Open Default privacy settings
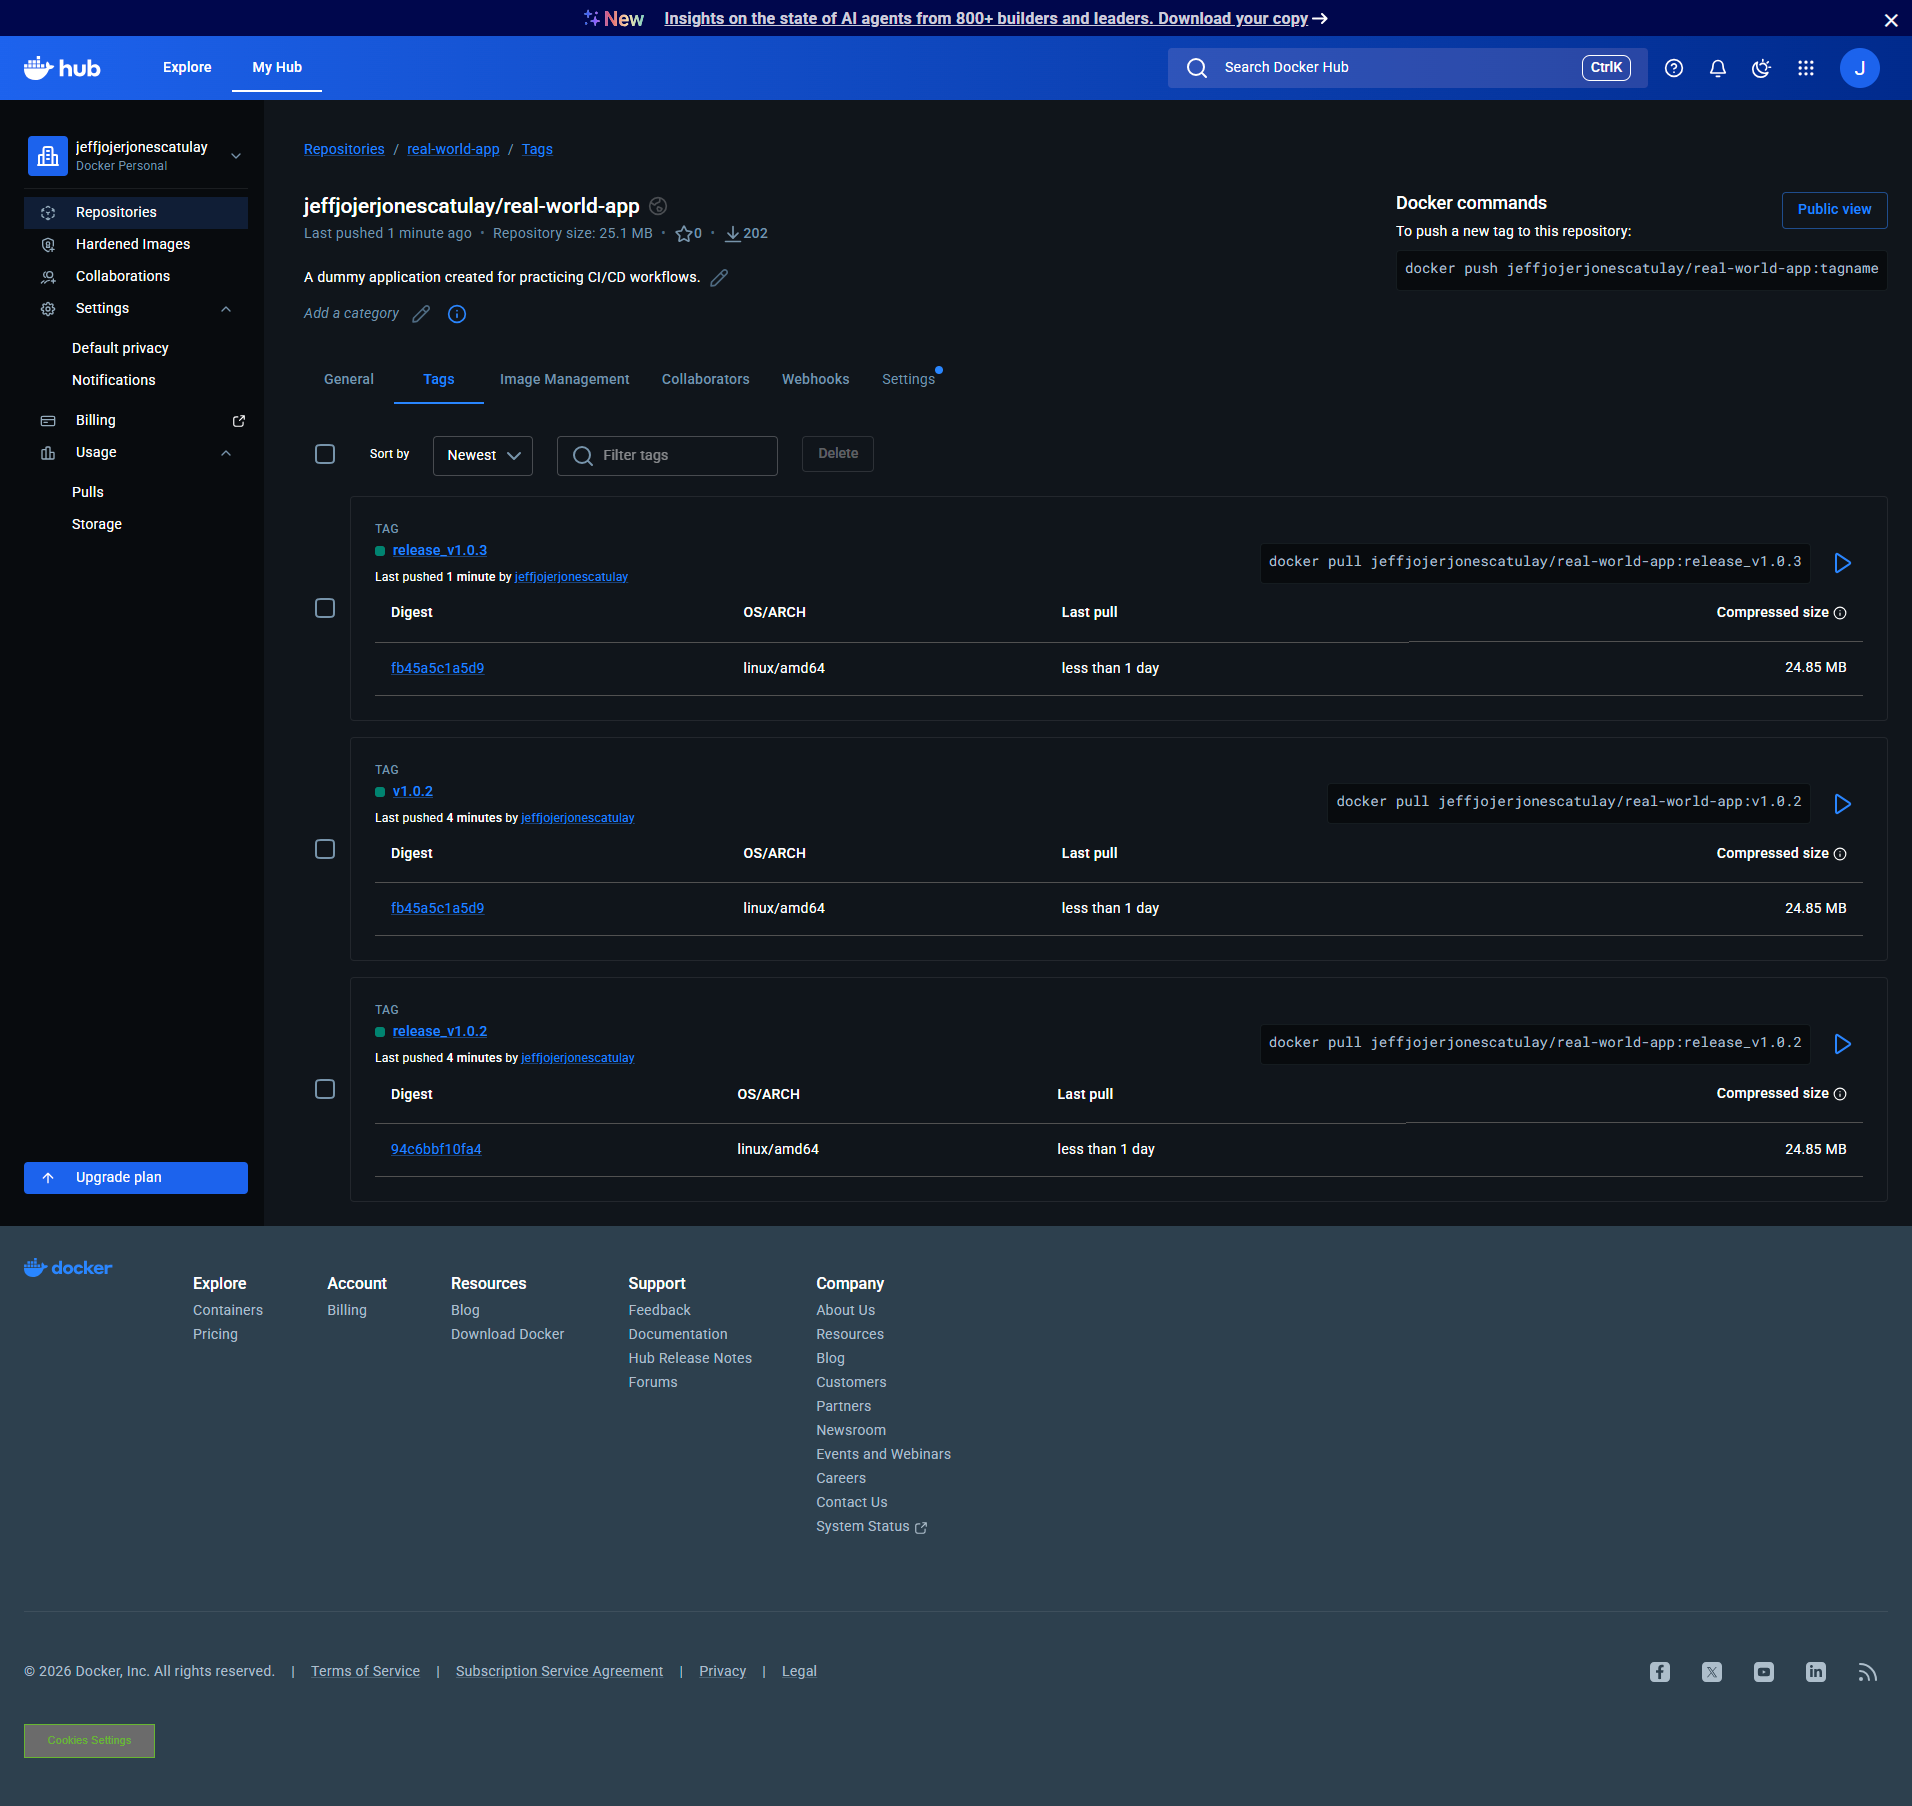This screenshot has width=1912, height=1806. pyautogui.click(x=120, y=349)
